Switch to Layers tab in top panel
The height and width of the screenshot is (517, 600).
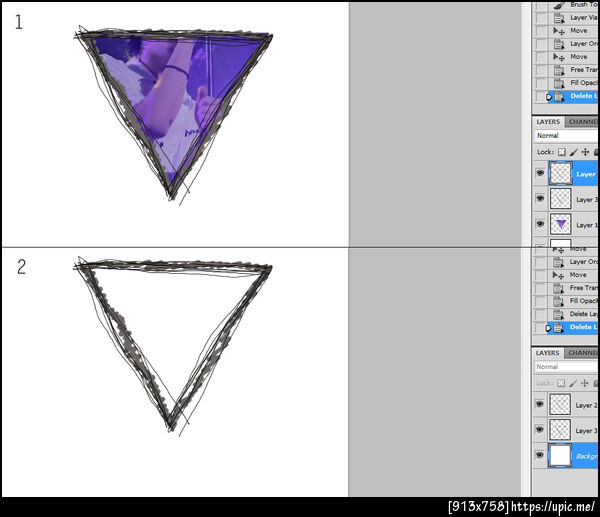(548, 122)
